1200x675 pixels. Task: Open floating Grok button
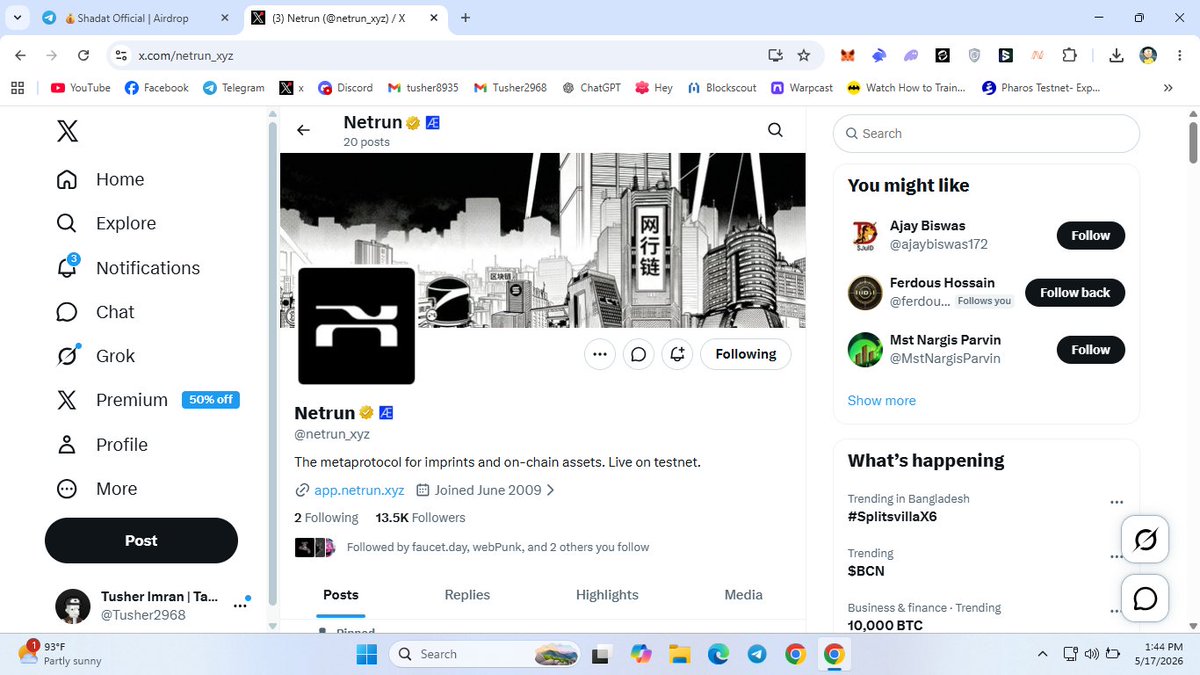[x=1145, y=540]
